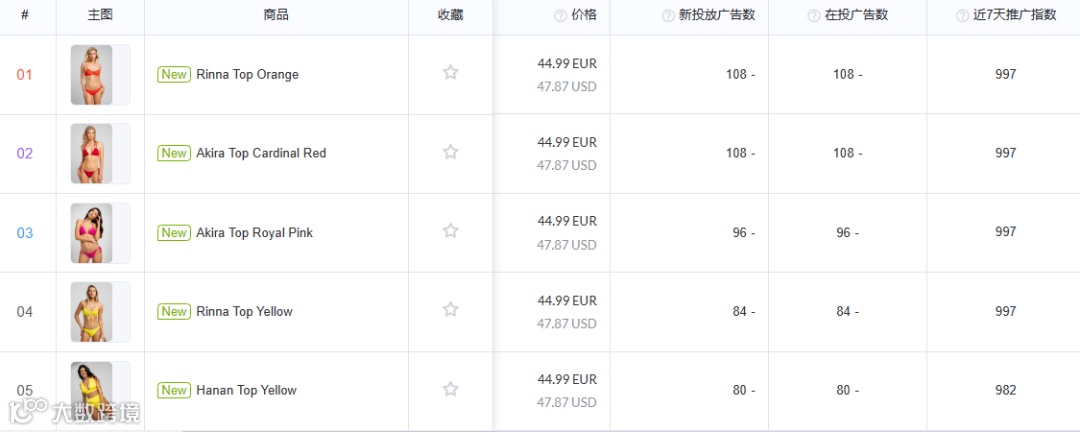Star the Rinna Top Orange product
This screenshot has width=1080, height=432.
(450, 73)
